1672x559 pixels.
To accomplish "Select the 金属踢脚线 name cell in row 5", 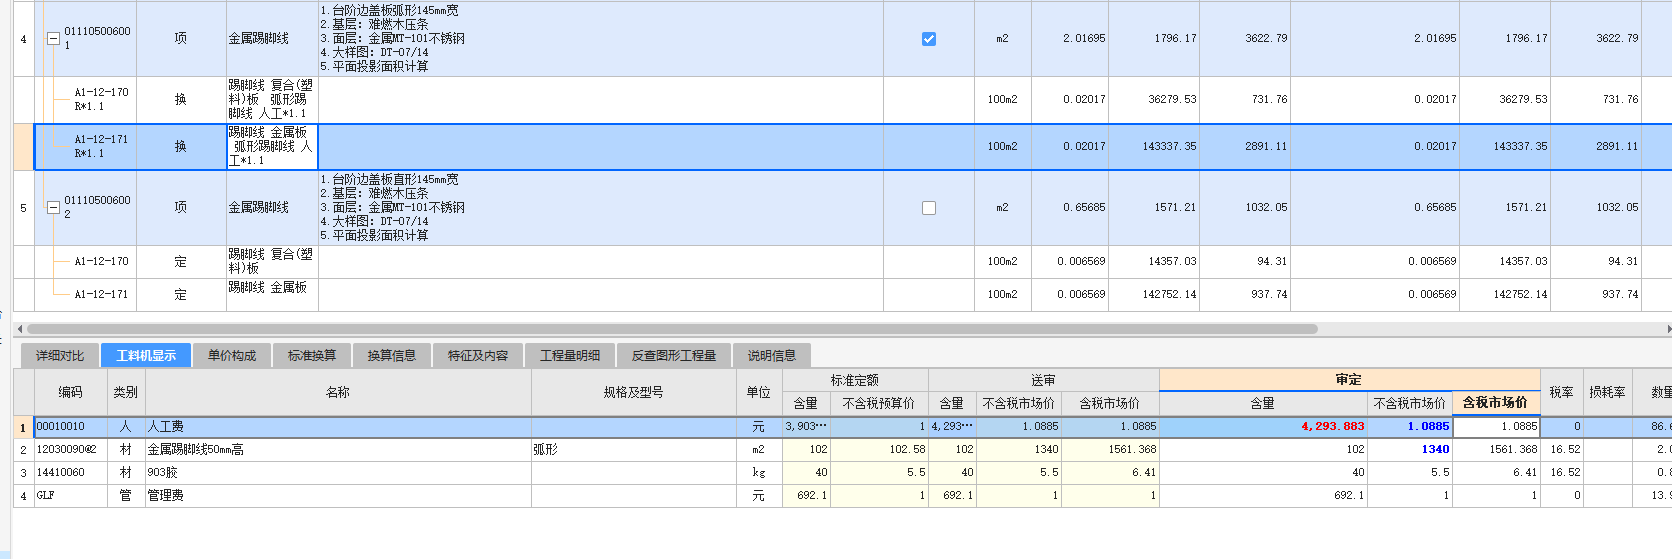I will [x=272, y=208].
